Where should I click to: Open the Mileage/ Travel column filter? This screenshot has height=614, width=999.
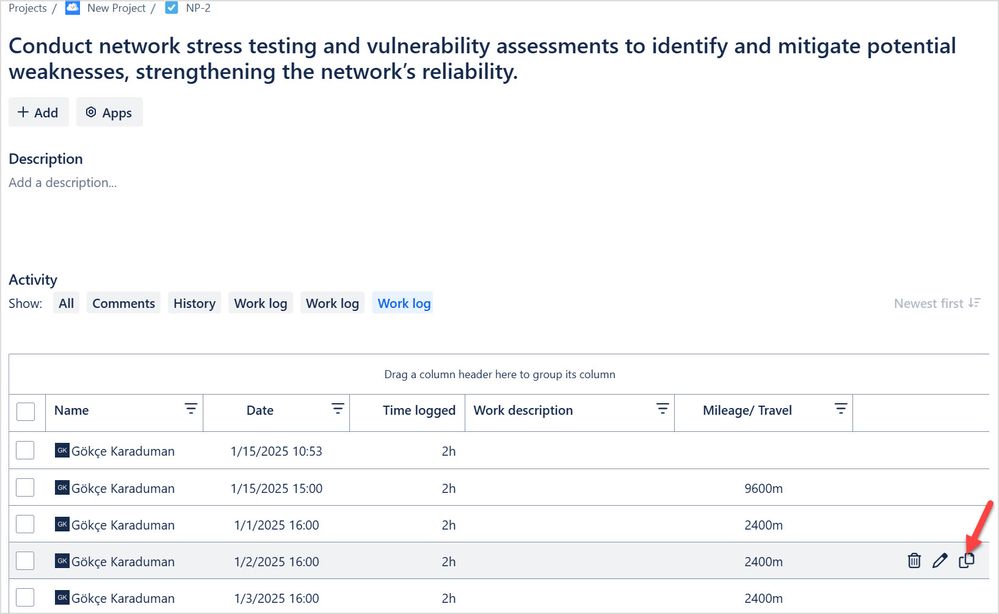(841, 409)
